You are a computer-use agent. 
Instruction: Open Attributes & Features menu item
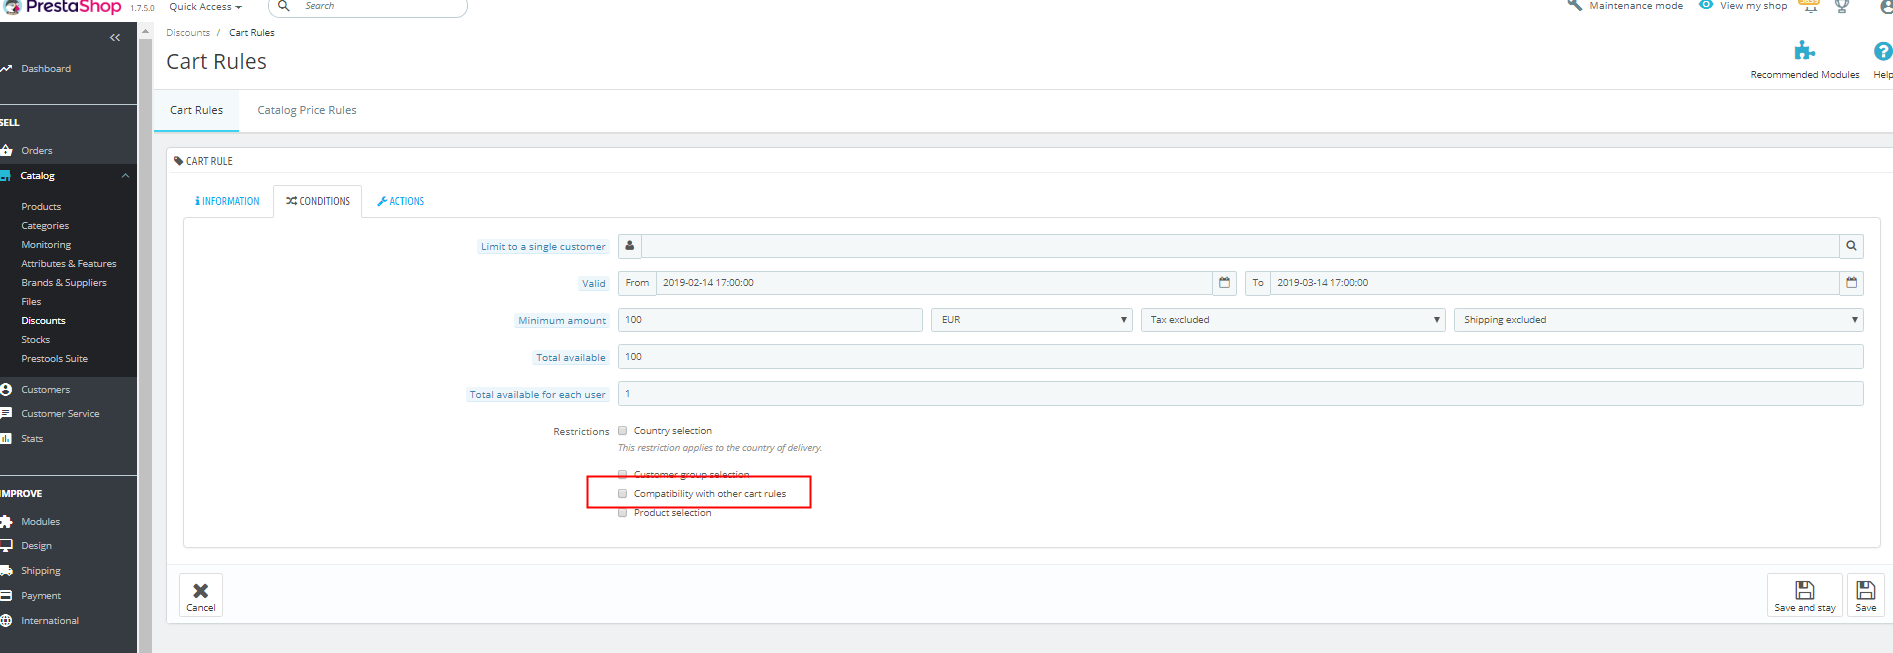click(x=69, y=264)
